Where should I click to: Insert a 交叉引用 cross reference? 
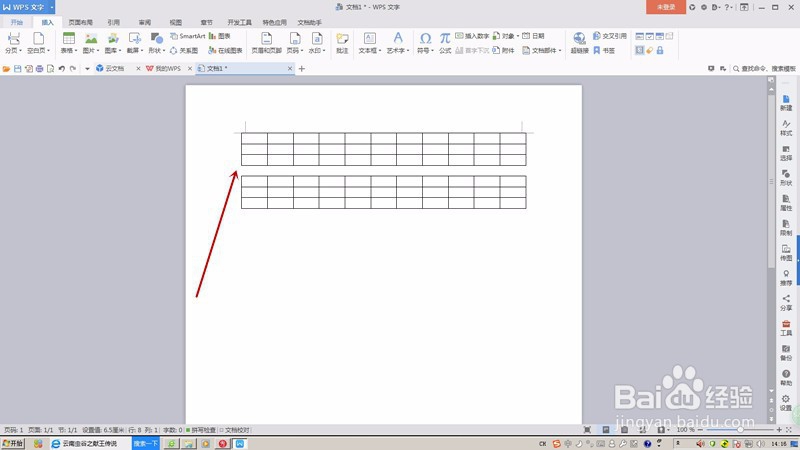[610, 36]
